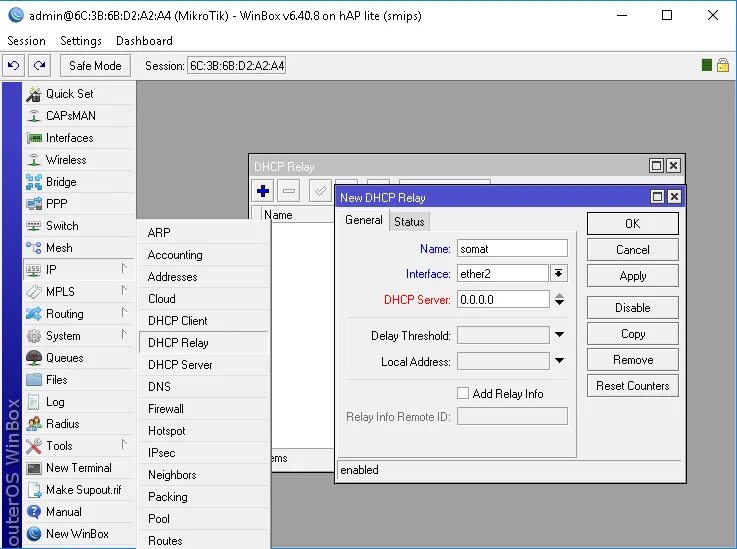Switch to the General tab

pos(363,220)
